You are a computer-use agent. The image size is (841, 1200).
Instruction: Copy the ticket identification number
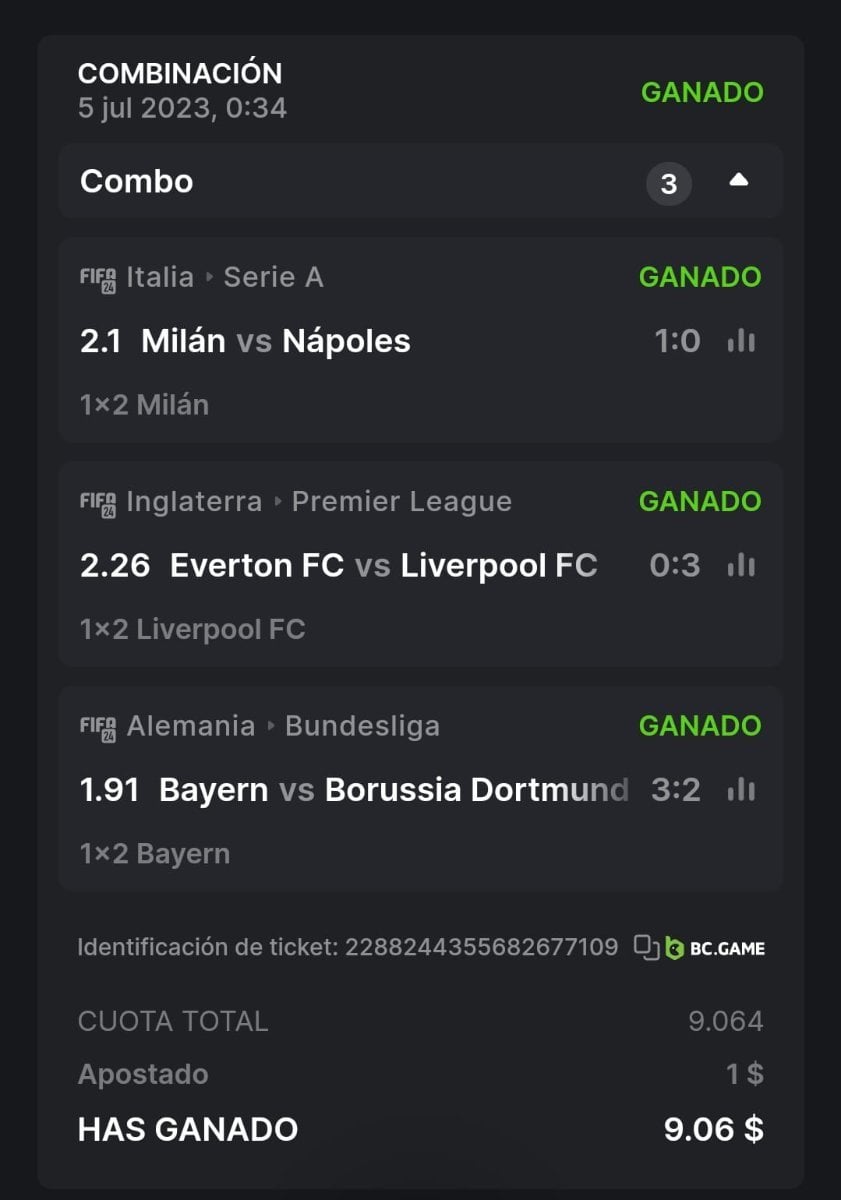tap(647, 947)
